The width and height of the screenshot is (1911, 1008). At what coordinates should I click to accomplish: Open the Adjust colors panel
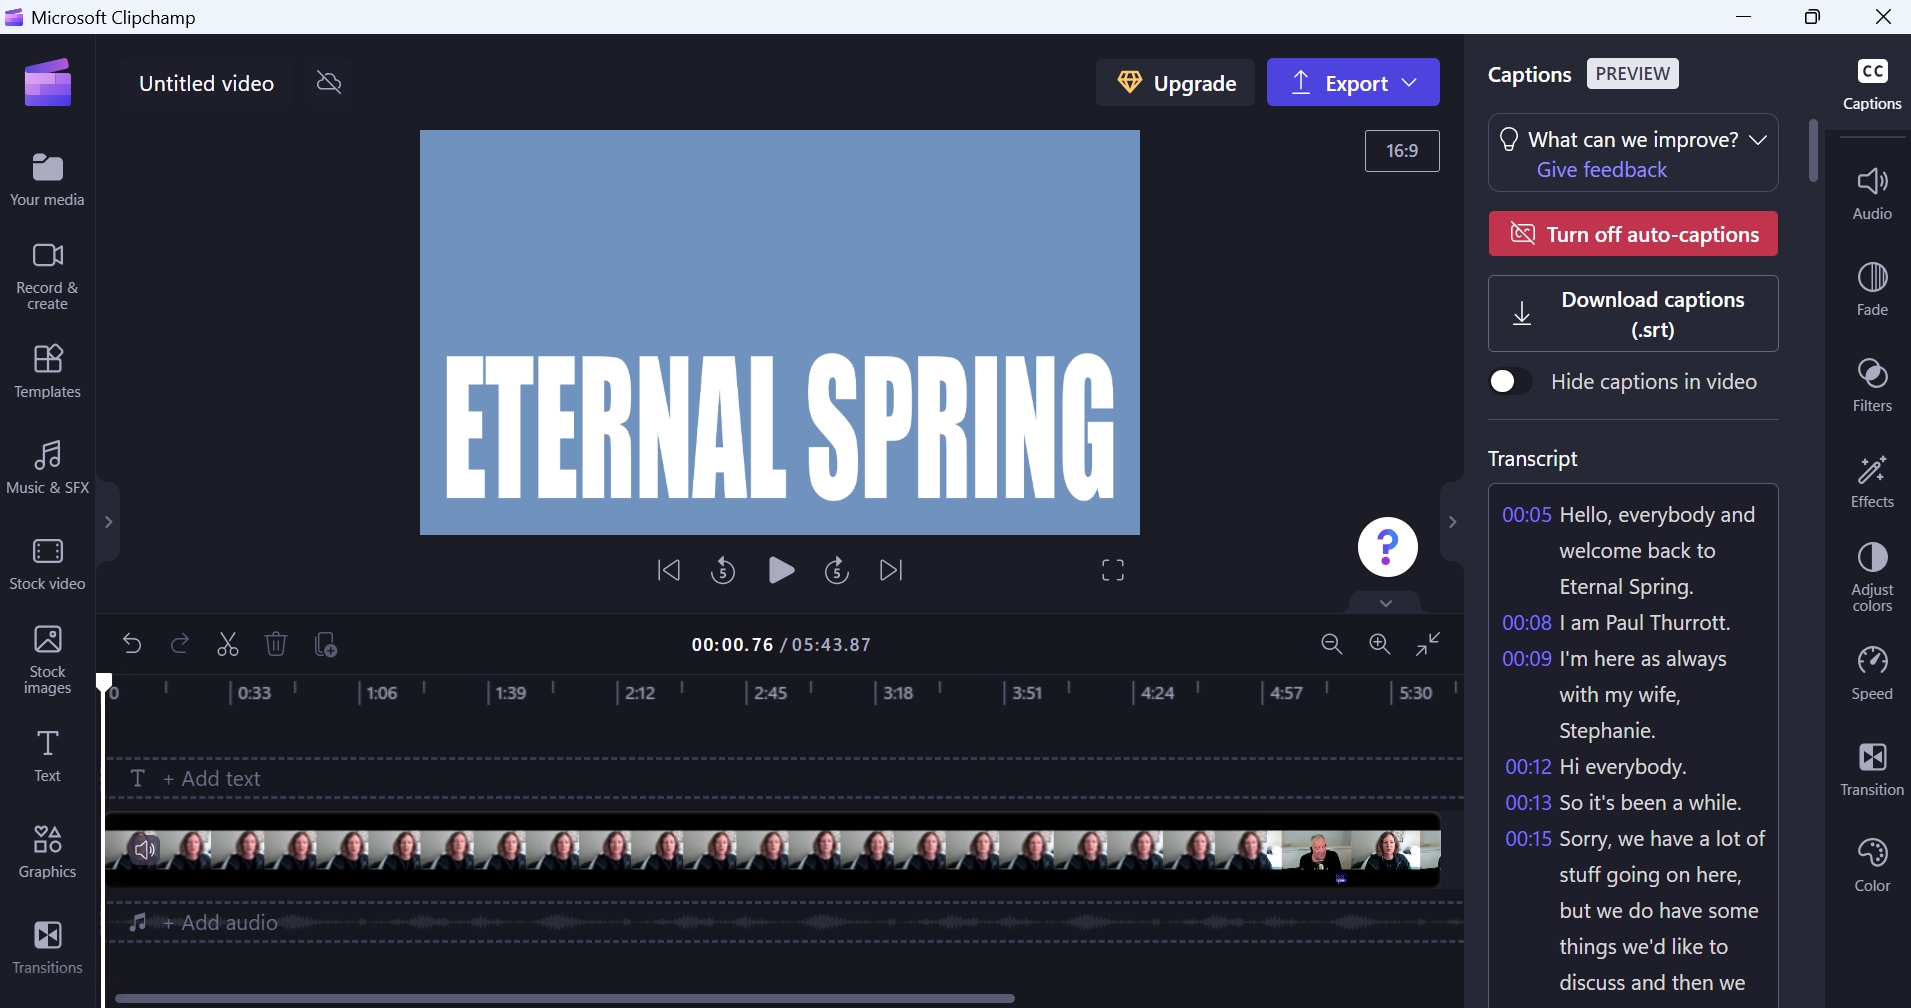pyautogui.click(x=1872, y=577)
